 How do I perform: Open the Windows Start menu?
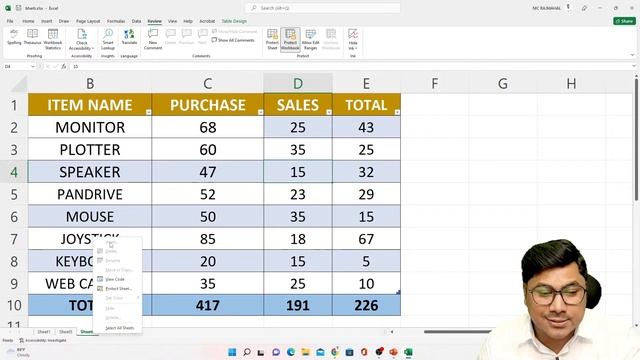coord(232,352)
